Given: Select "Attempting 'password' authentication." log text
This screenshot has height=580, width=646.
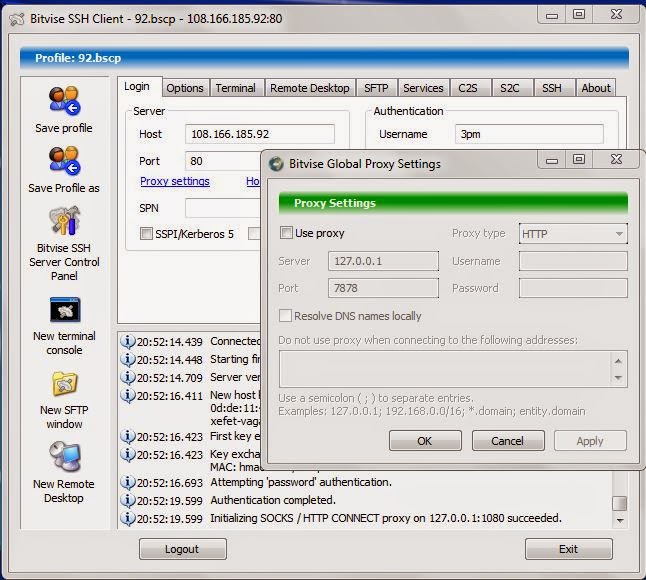Looking at the screenshot, I should pos(301,482).
